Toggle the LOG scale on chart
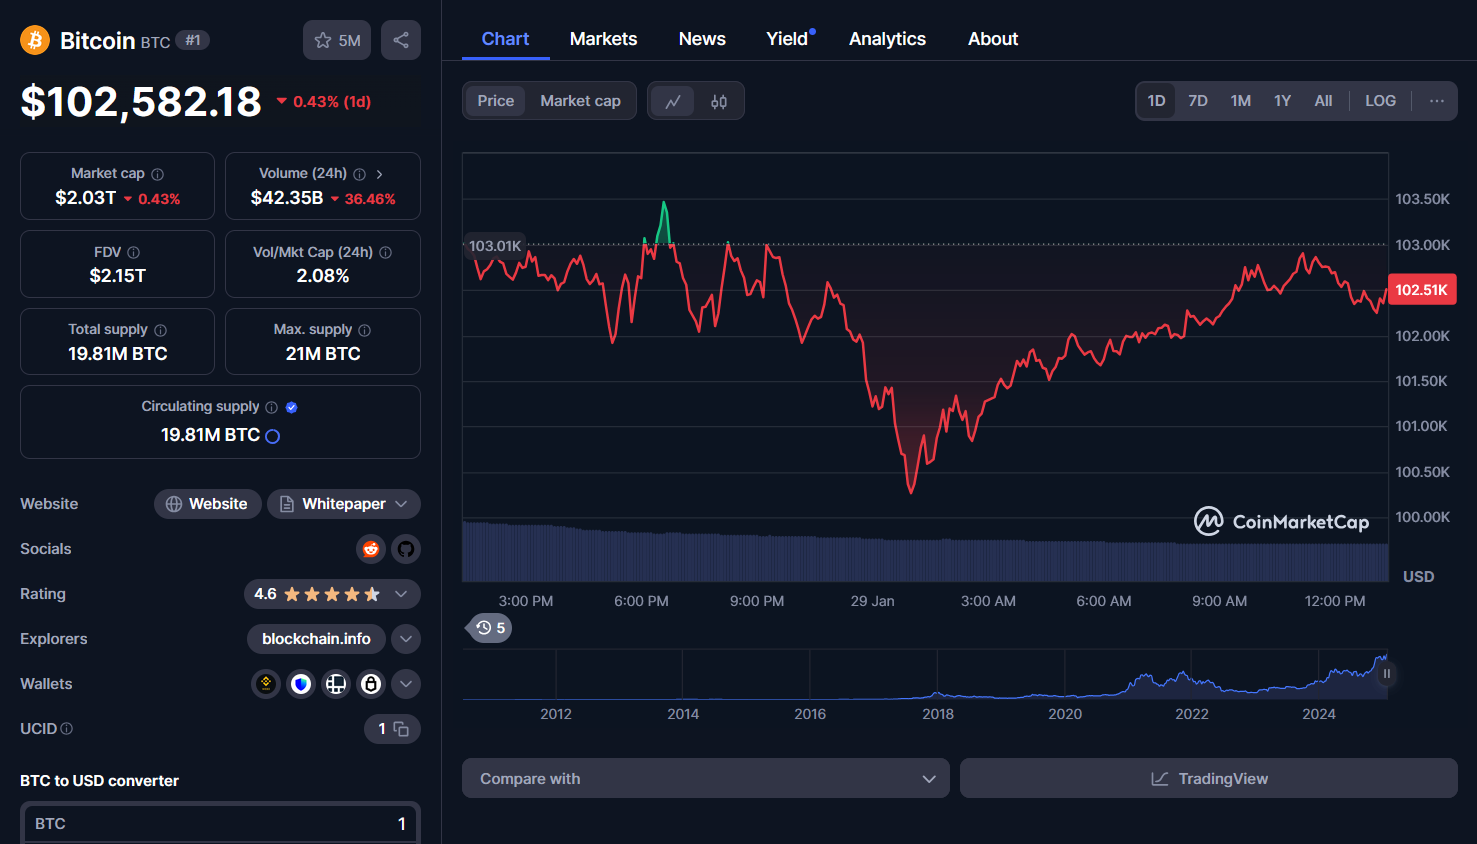1477x844 pixels. [x=1380, y=101]
